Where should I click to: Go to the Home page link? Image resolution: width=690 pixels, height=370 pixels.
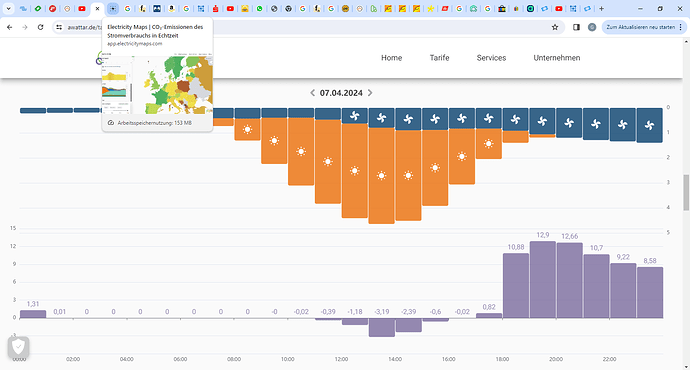tap(391, 58)
